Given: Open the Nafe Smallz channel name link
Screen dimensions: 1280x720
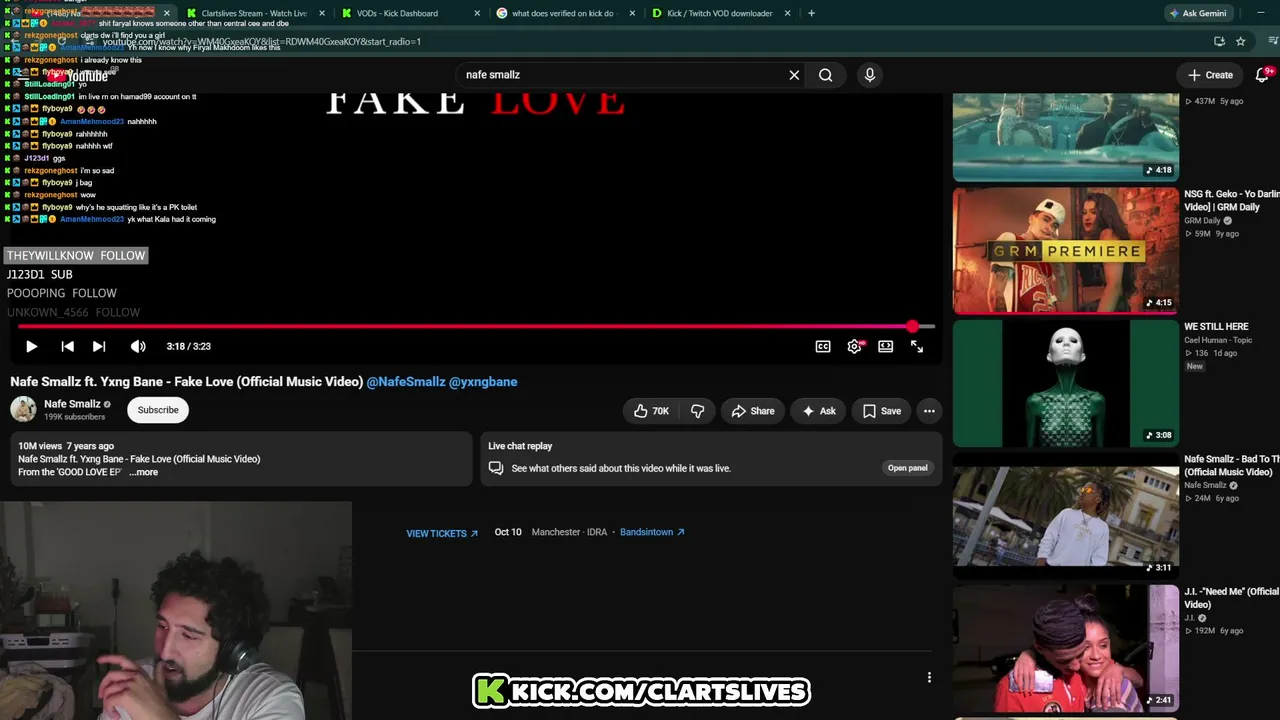Looking at the screenshot, I should click(72, 404).
